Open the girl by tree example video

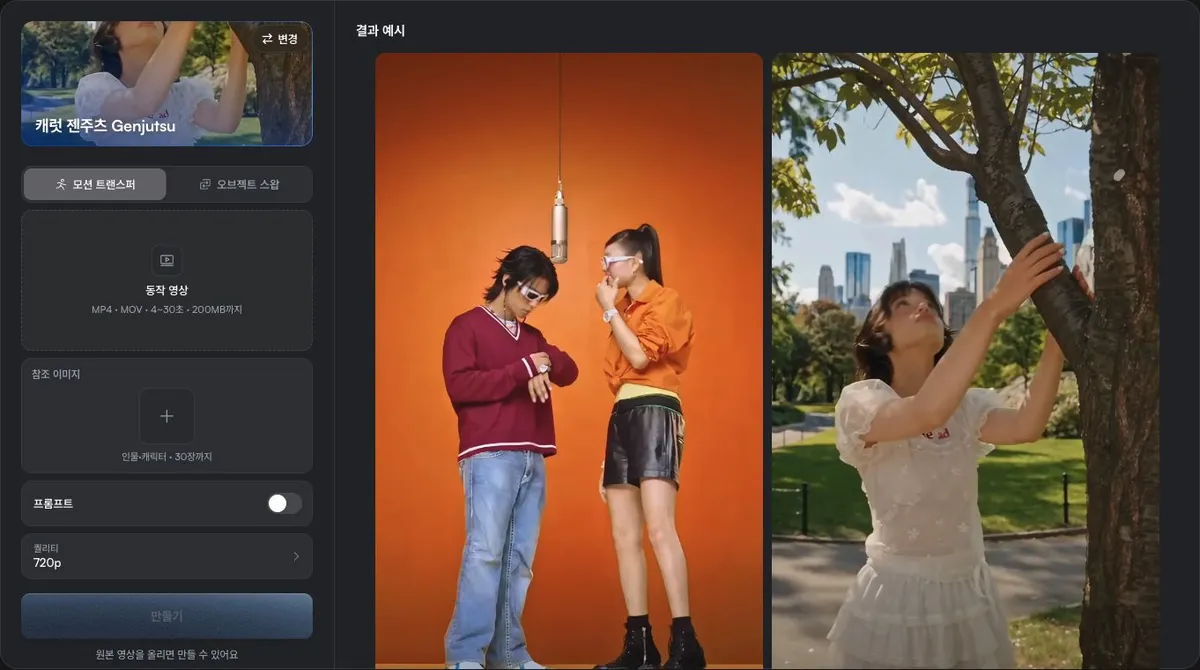pos(965,360)
